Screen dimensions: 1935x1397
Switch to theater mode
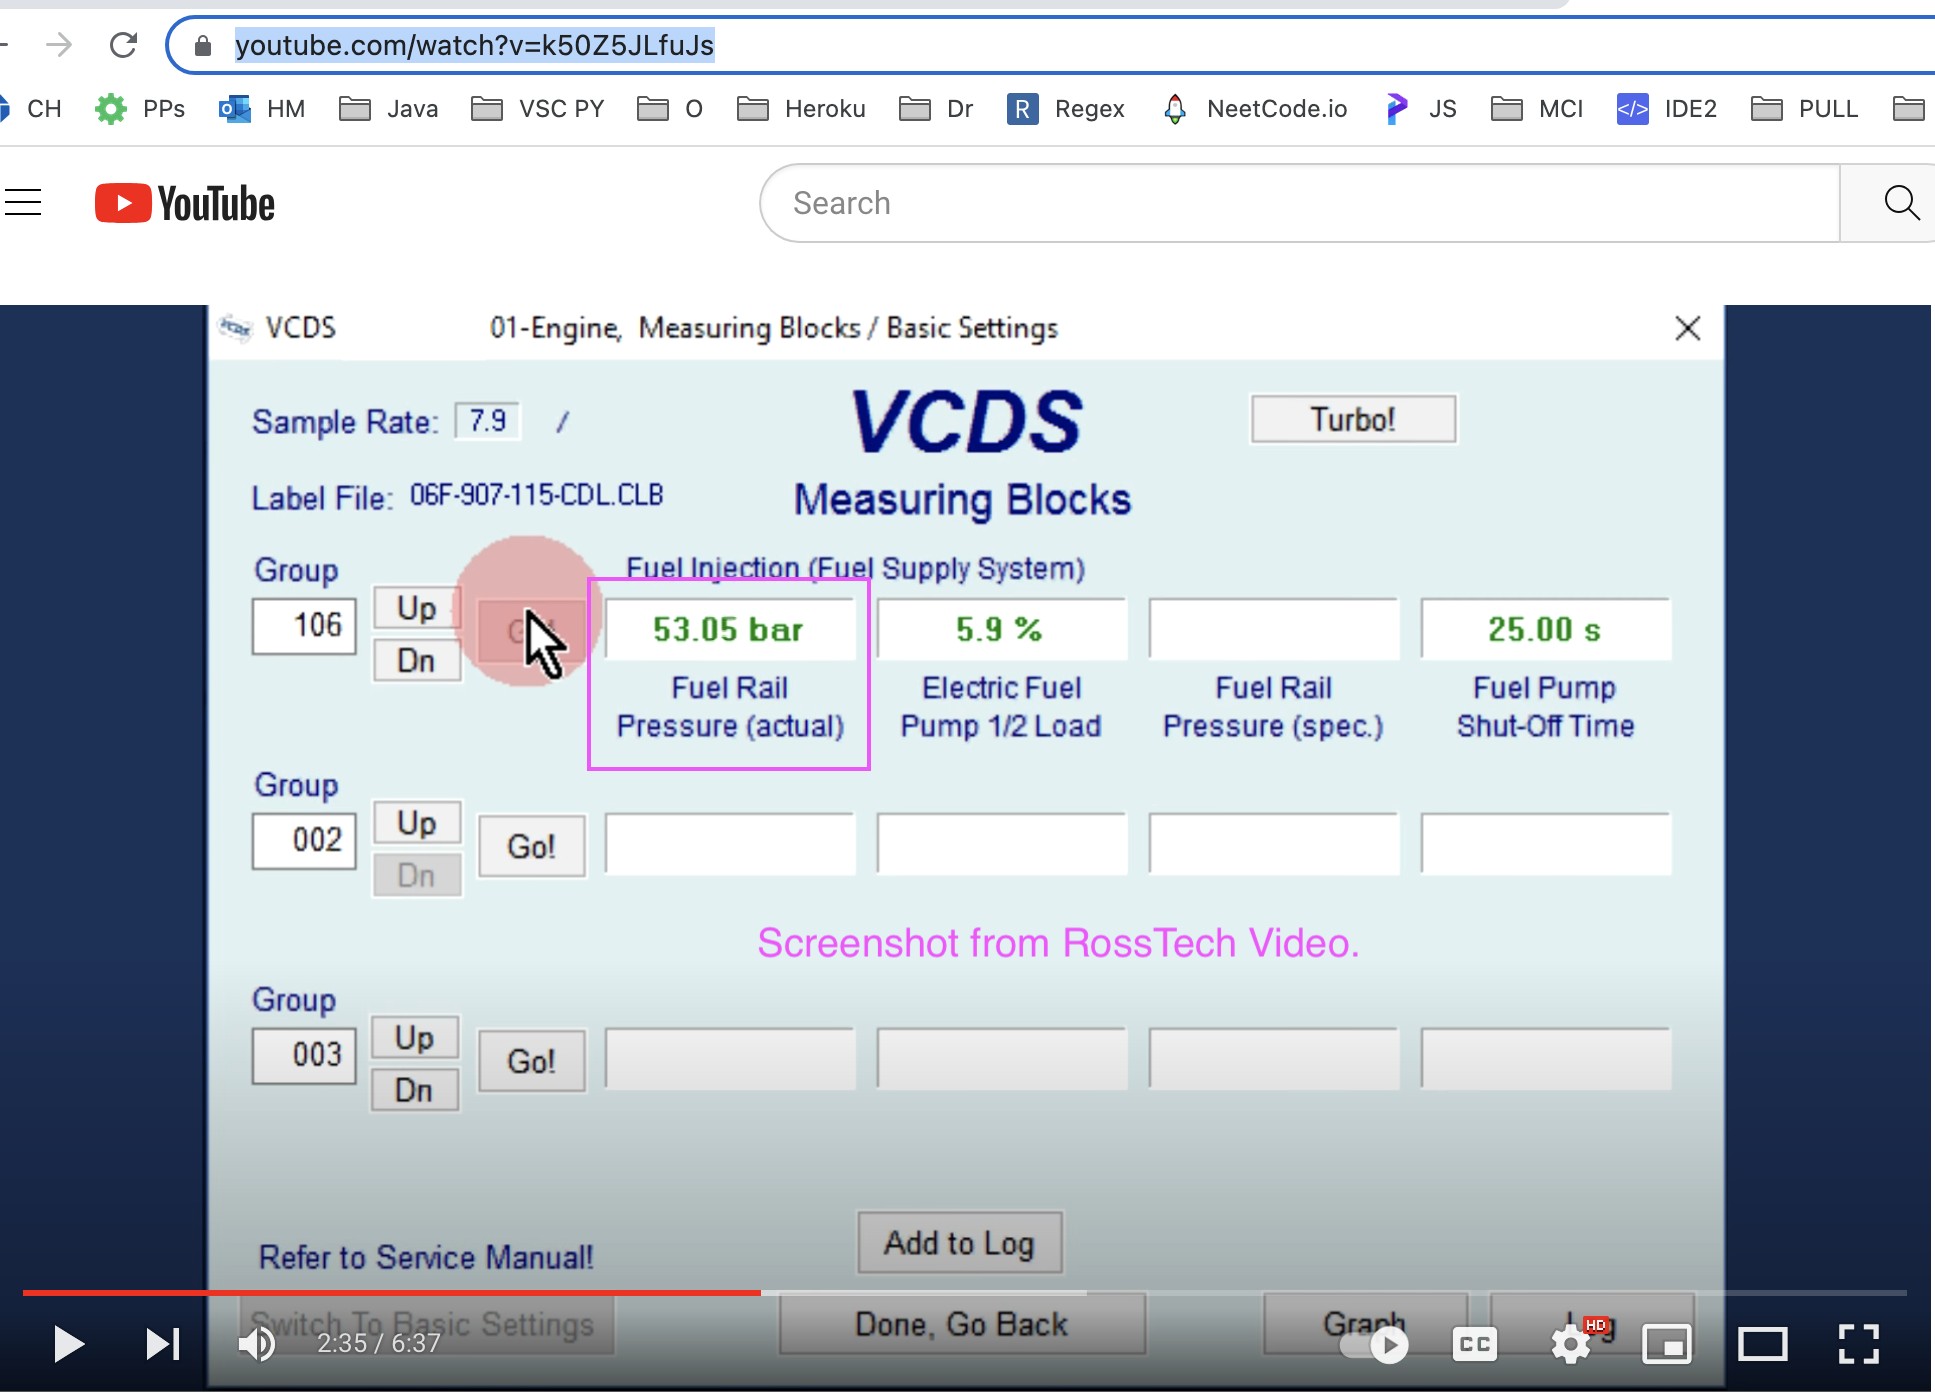(1762, 1345)
